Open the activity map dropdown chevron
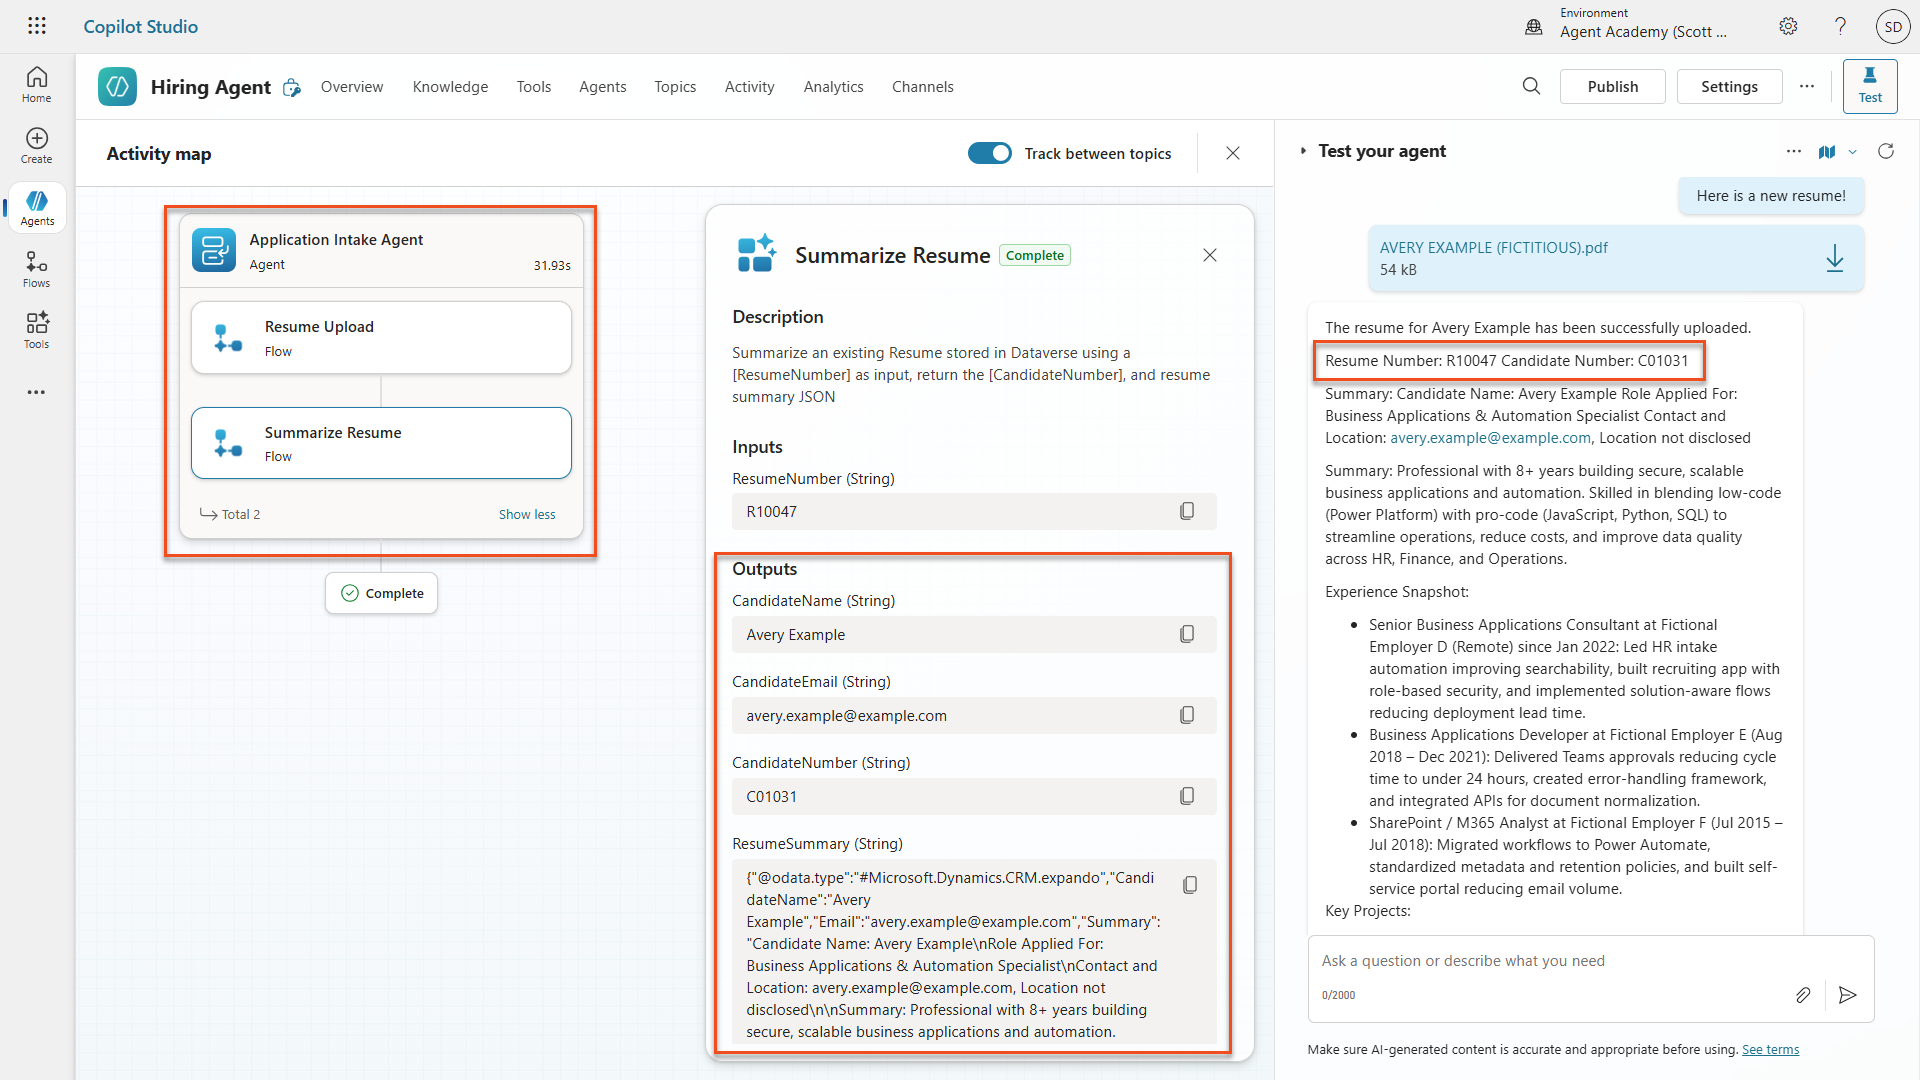The width and height of the screenshot is (1920, 1080). coord(1853,152)
